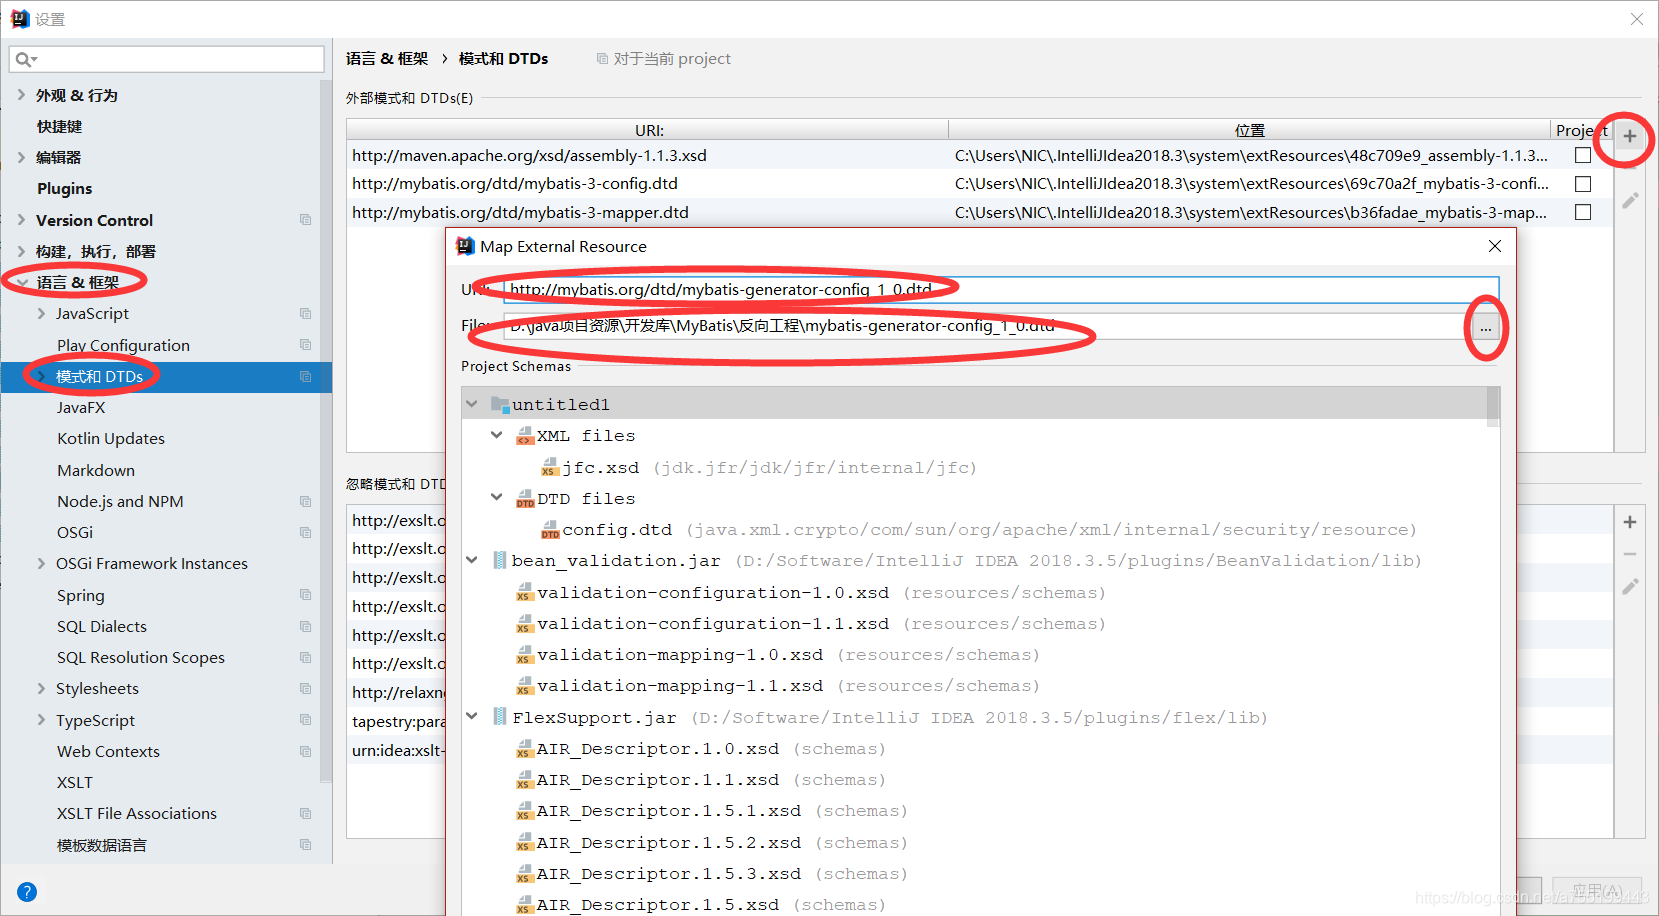Click search magnifier icon in settings
Viewport: 1659px width, 916px height.
coord(25,59)
